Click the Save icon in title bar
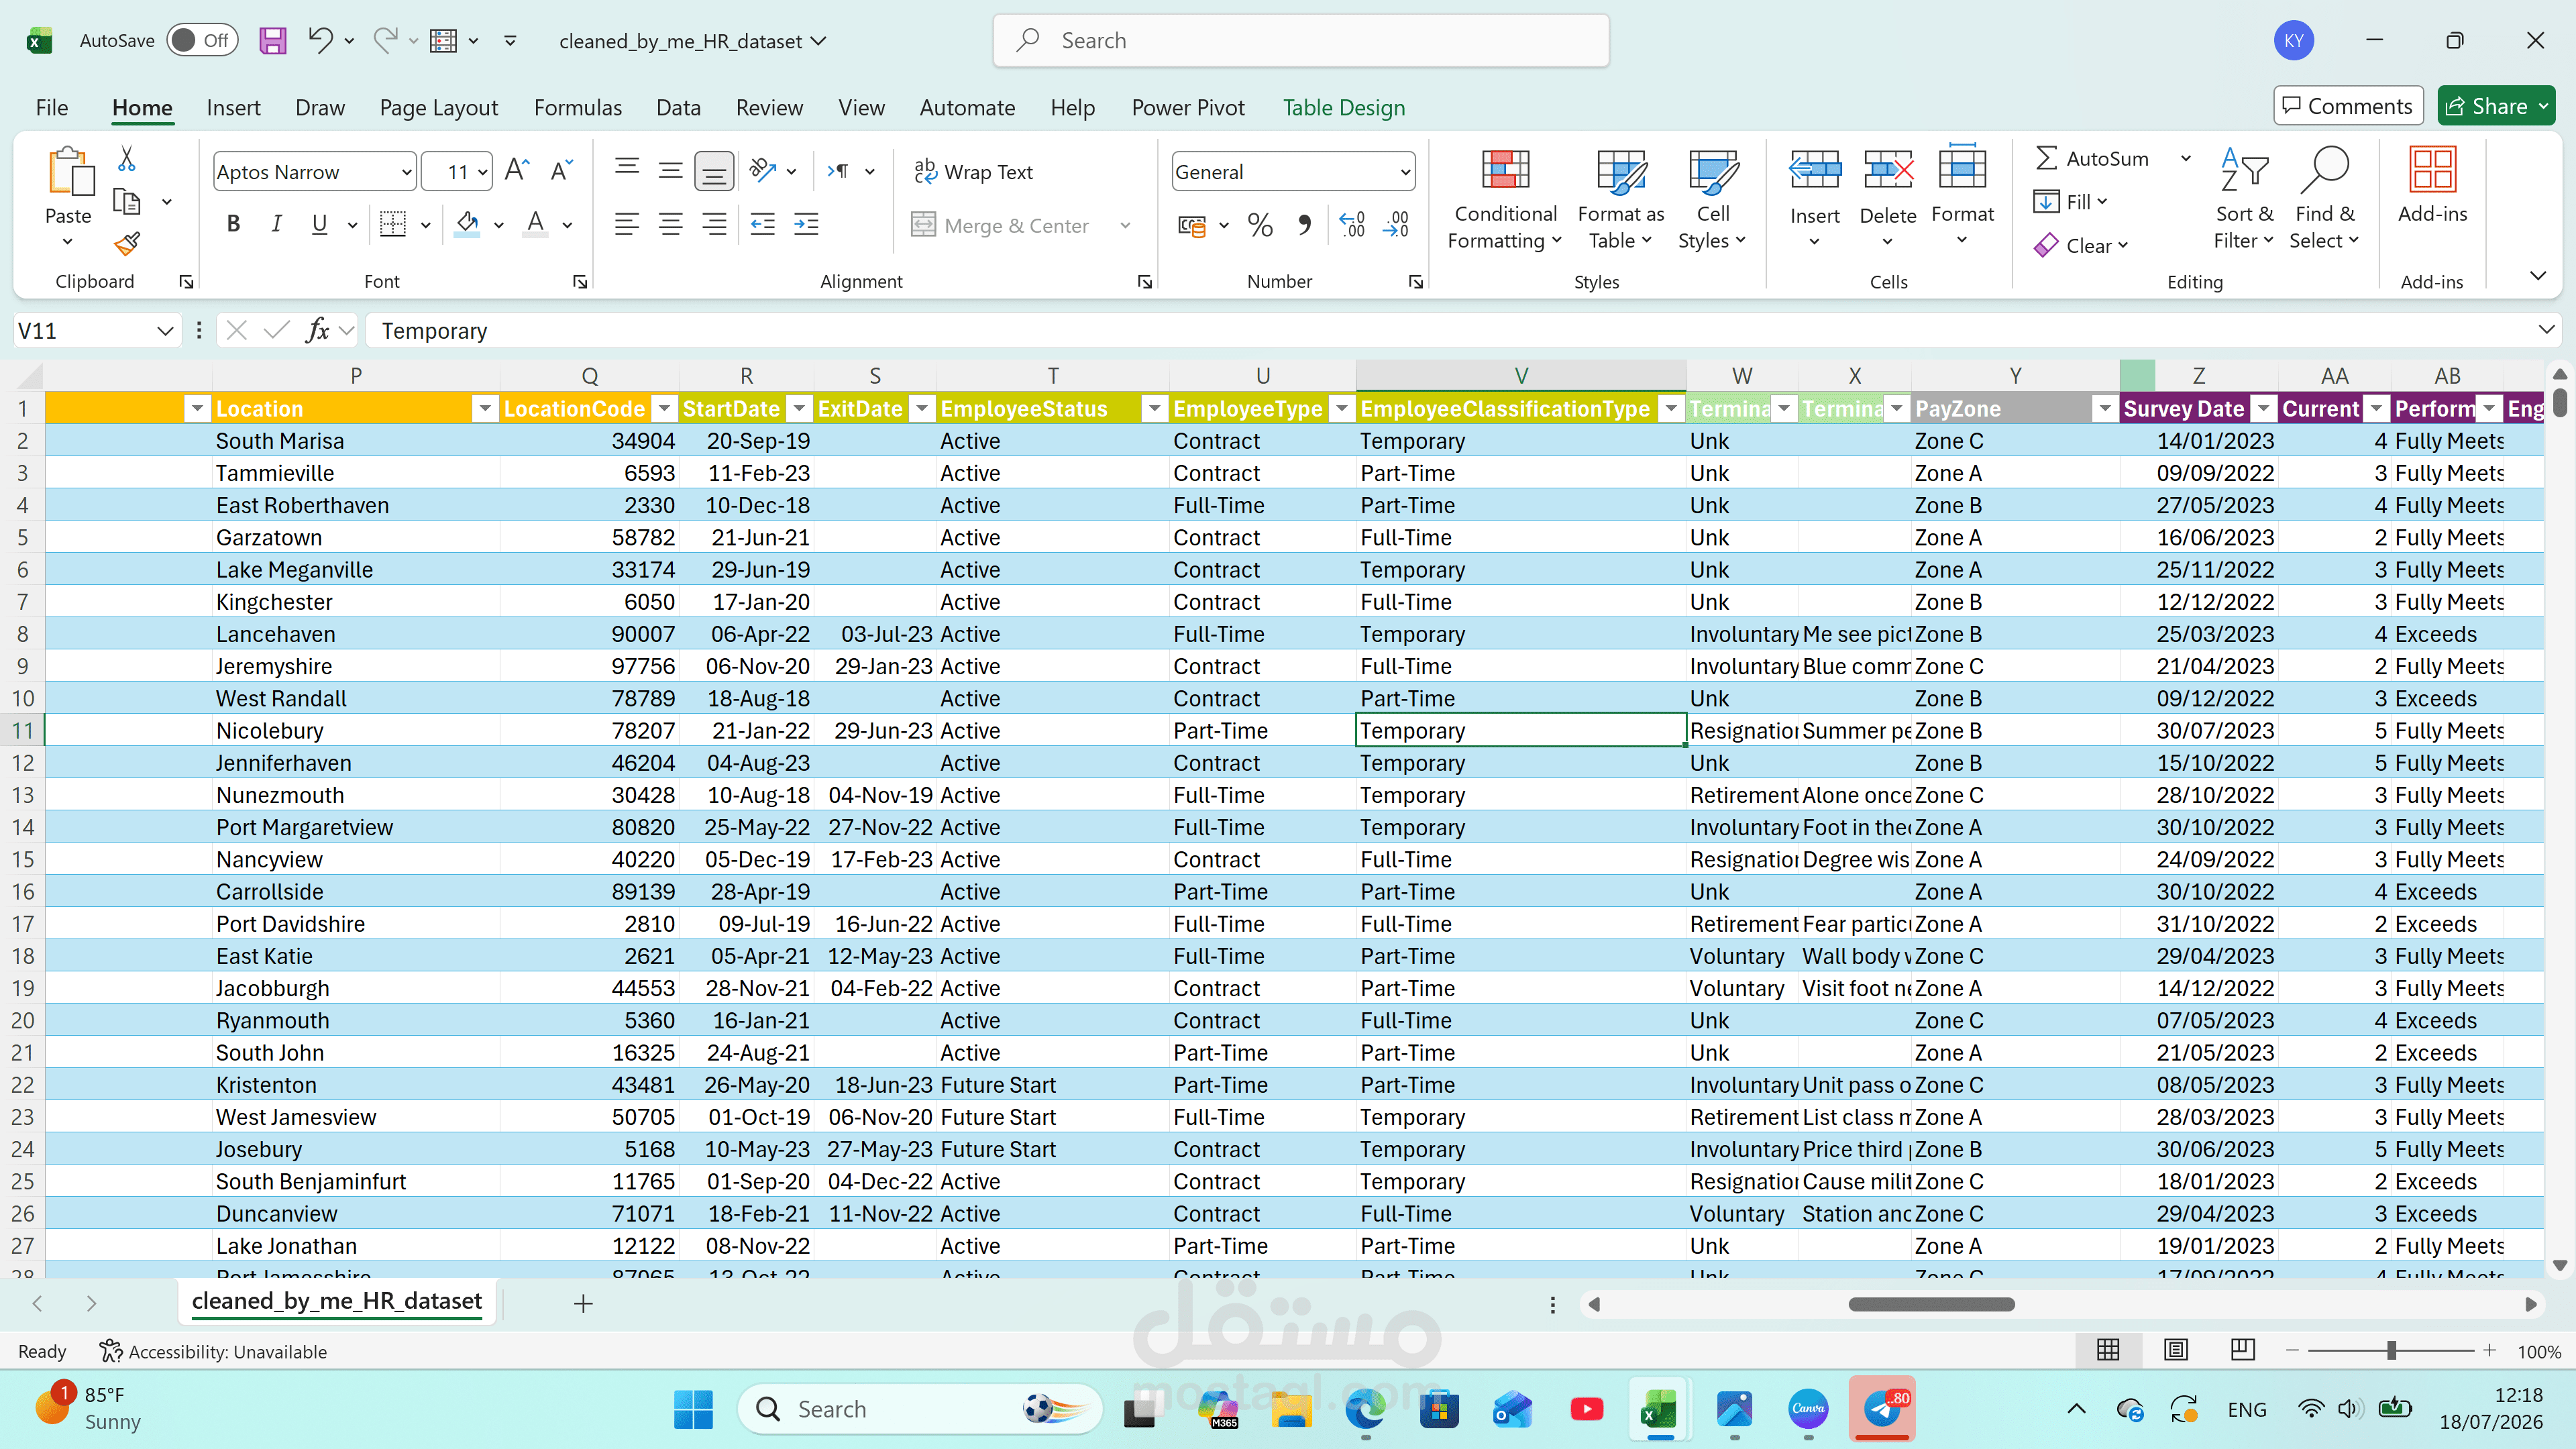This screenshot has width=2576, height=1449. click(272, 41)
